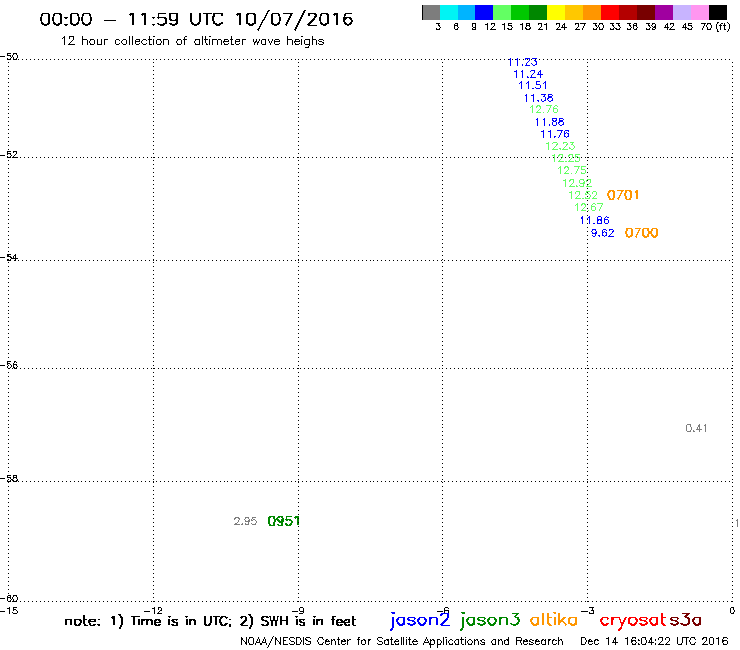The image size is (740, 650).
Task: Select wave height value 11.88
Action: tap(549, 122)
